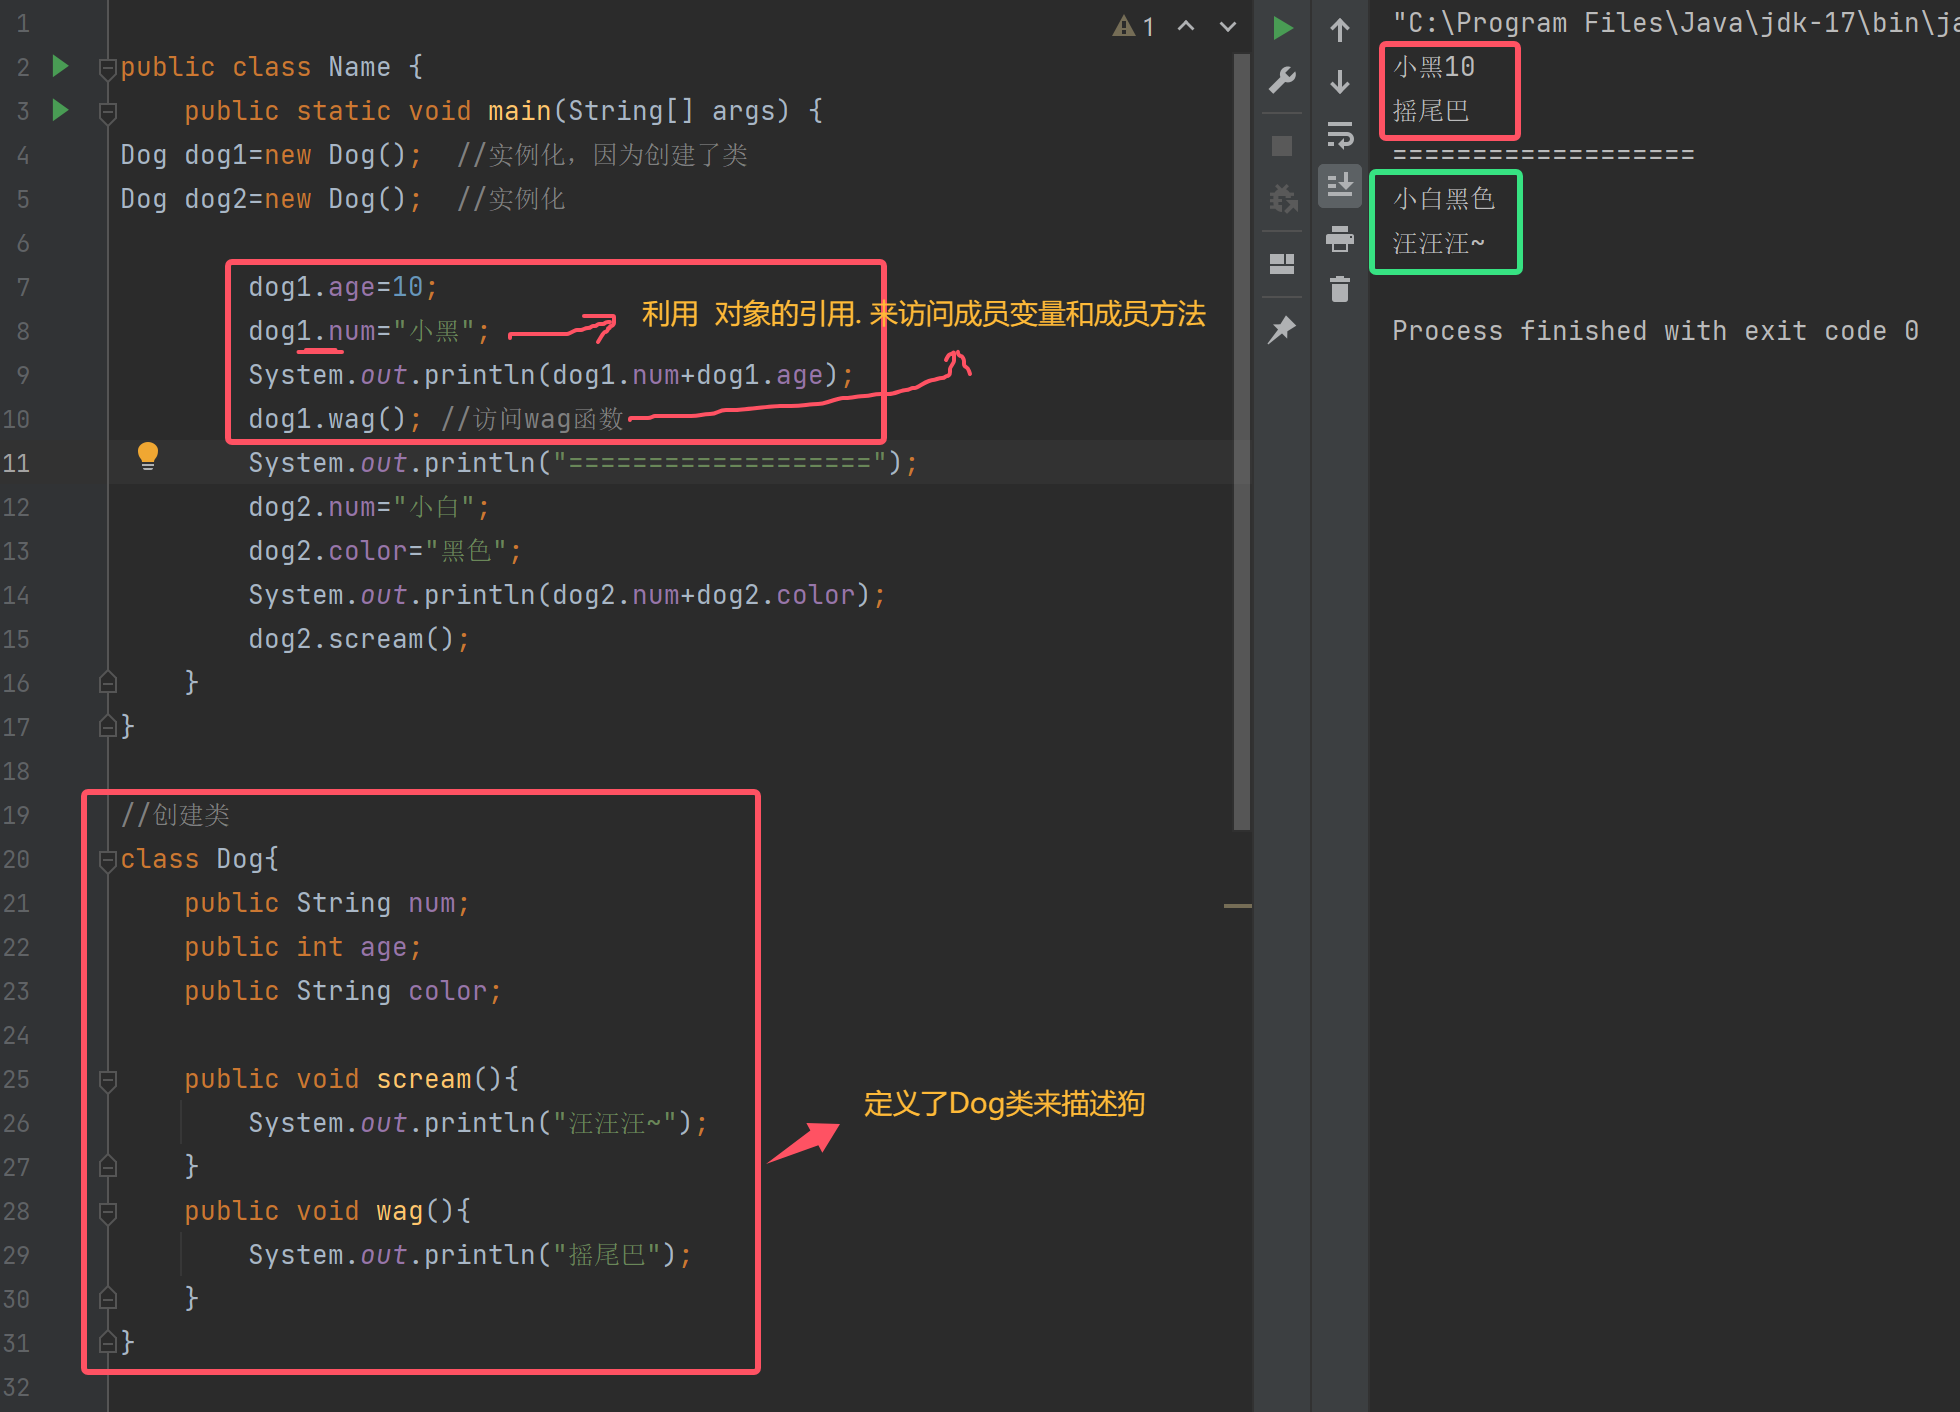Image resolution: width=1960 pixels, height=1412 pixels.
Task: Open the warning indicator showing 1 problem
Action: point(1134,26)
